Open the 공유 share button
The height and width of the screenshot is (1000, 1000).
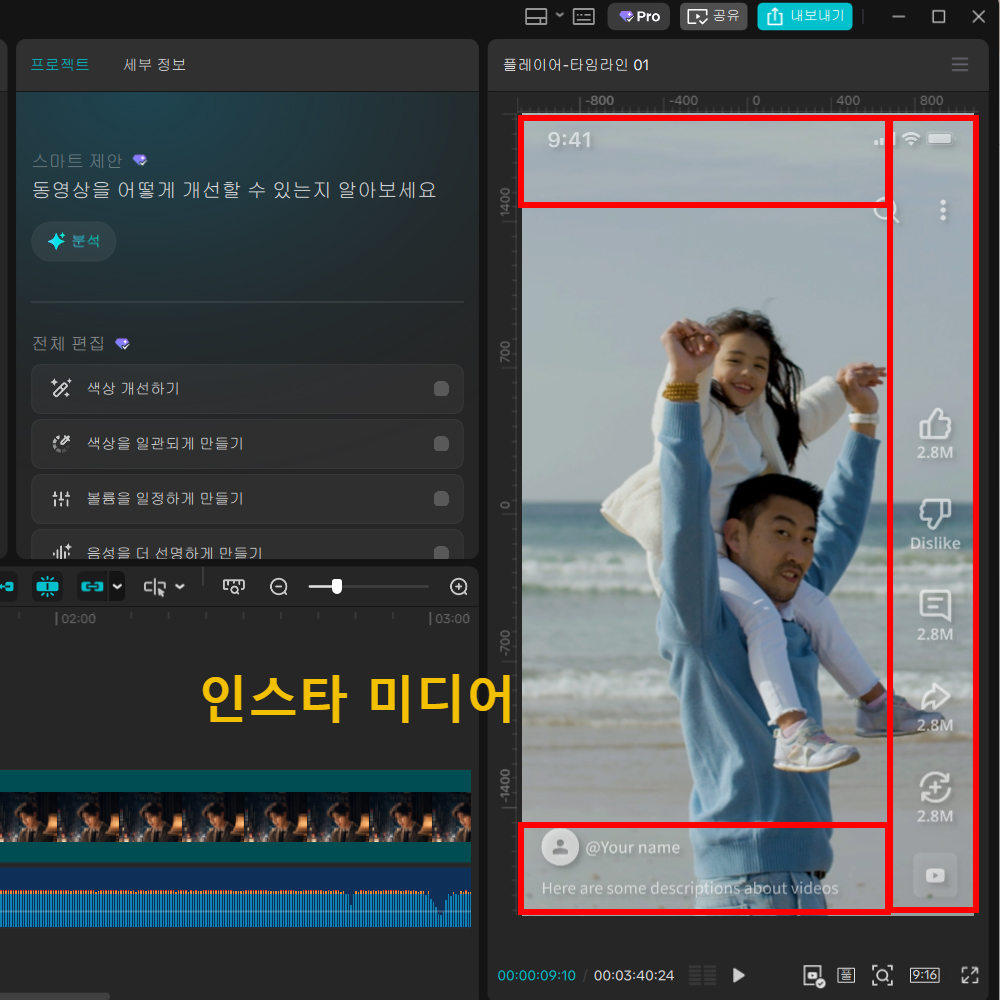tap(713, 17)
